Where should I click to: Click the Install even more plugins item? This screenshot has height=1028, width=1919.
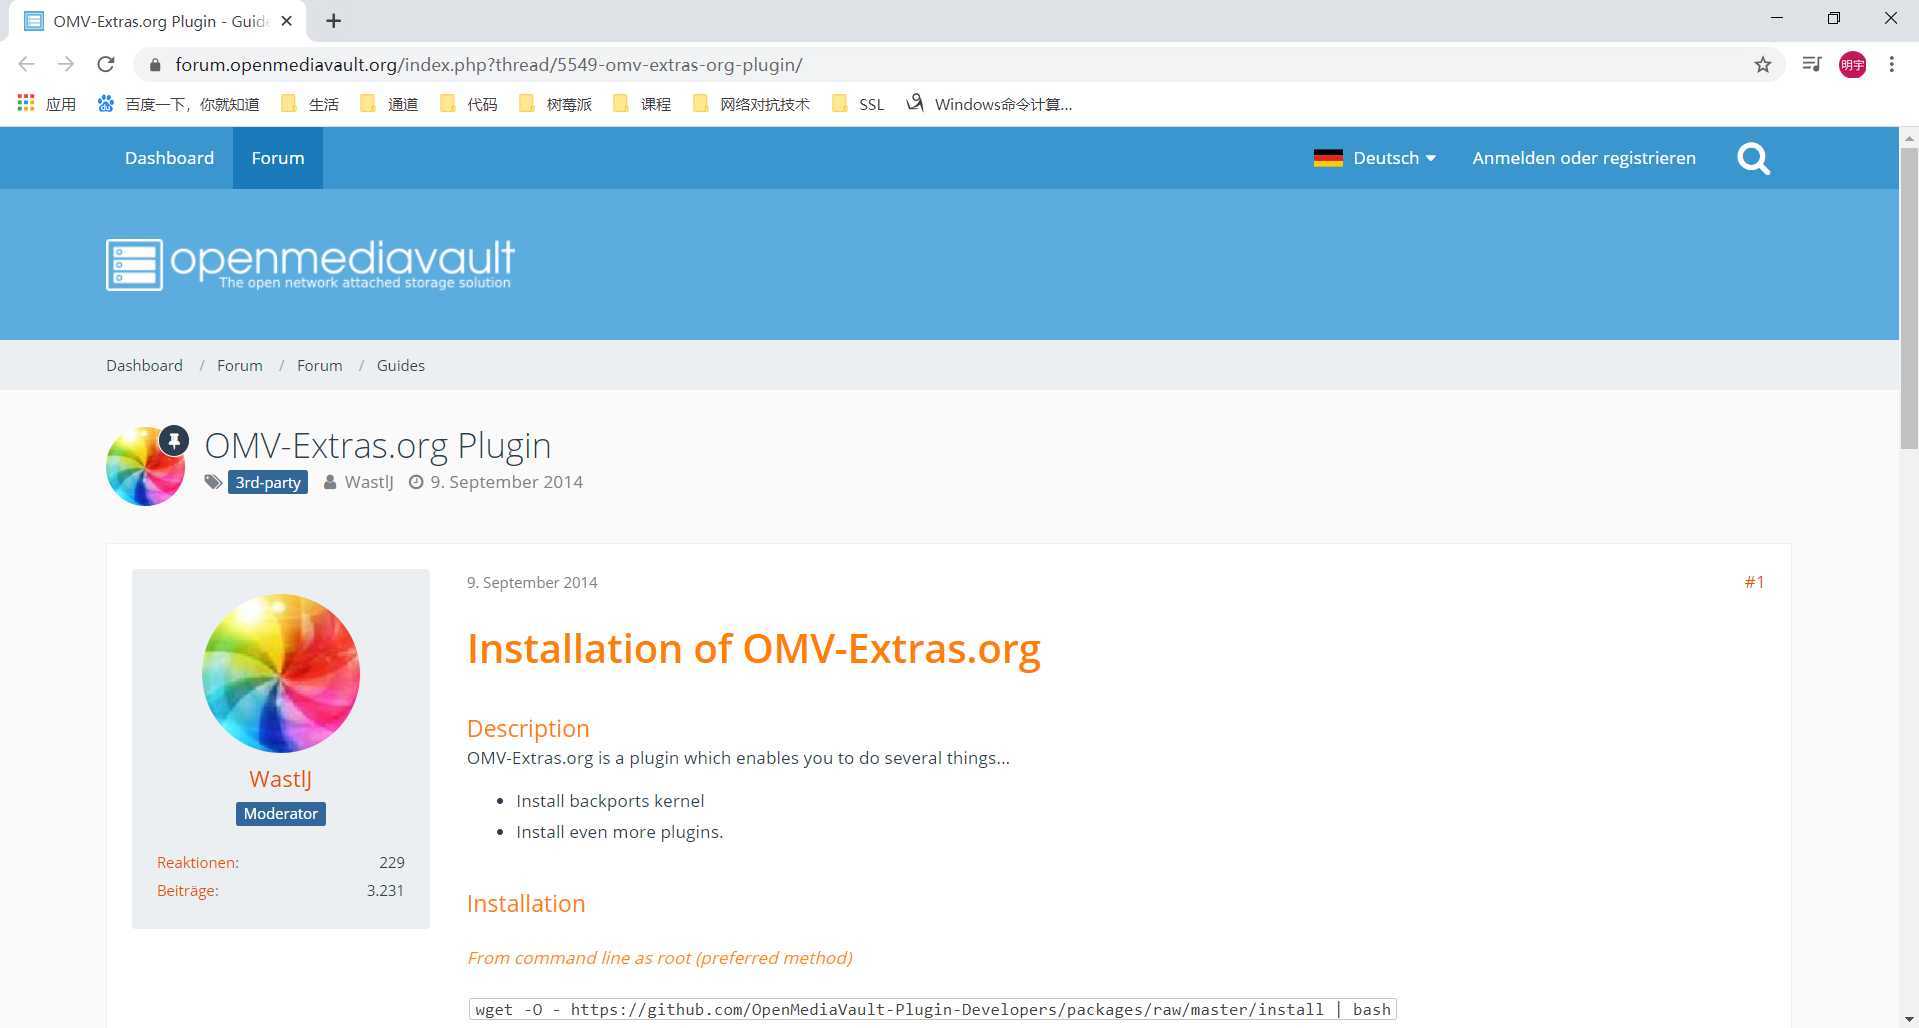click(619, 832)
